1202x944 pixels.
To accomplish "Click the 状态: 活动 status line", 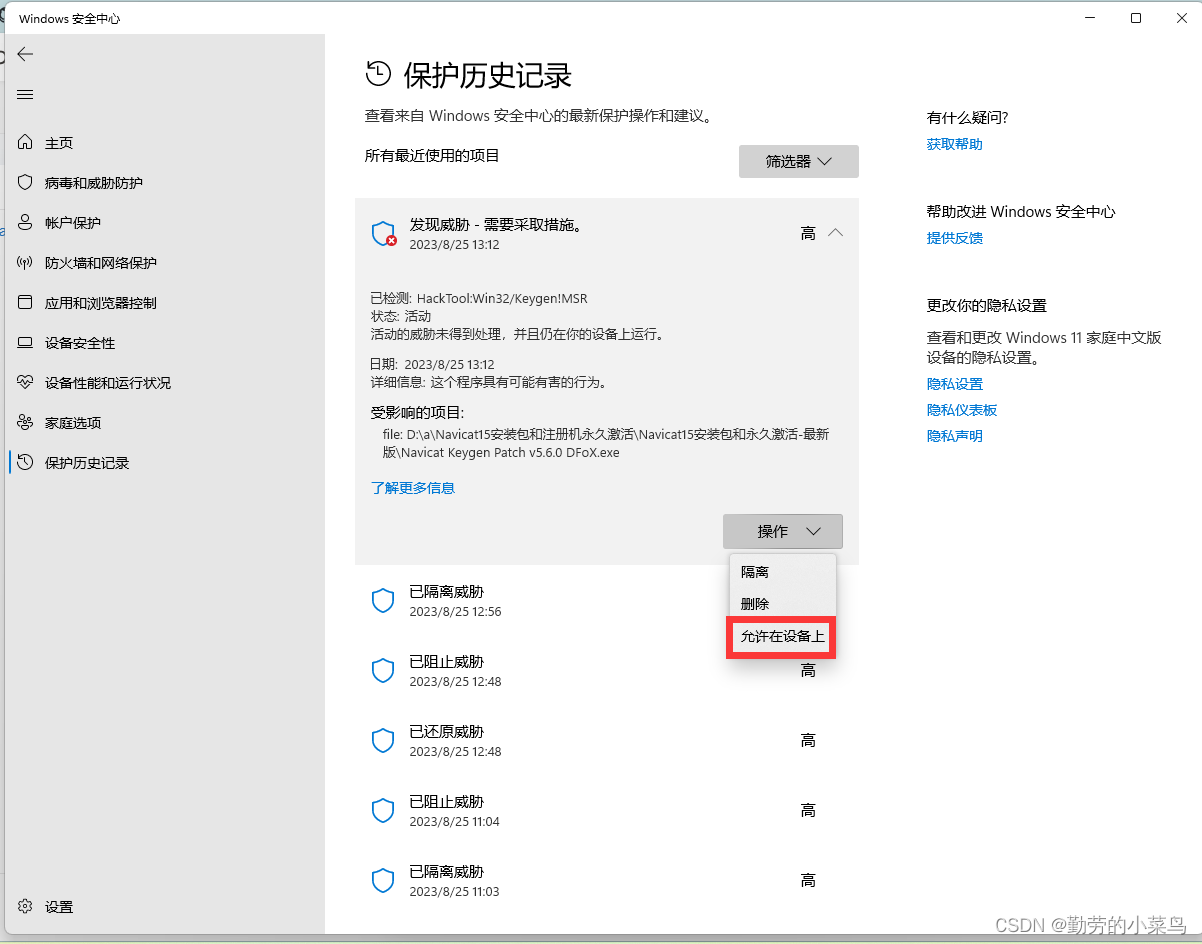I will tap(401, 316).
